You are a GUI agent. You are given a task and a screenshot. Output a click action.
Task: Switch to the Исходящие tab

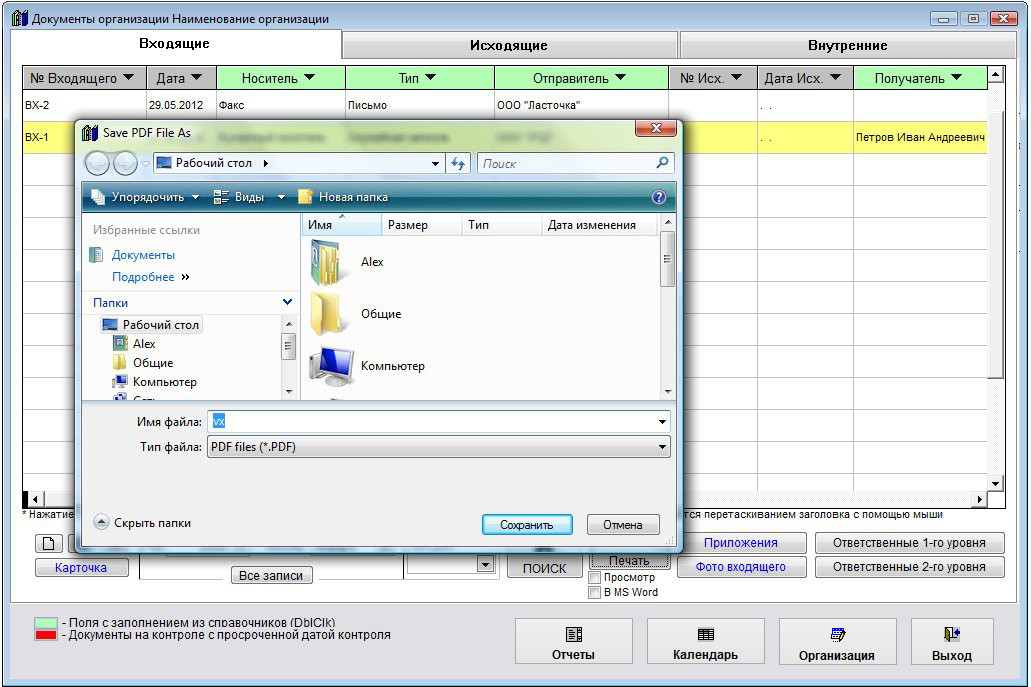pyautogui.click(x=509, y=45)
